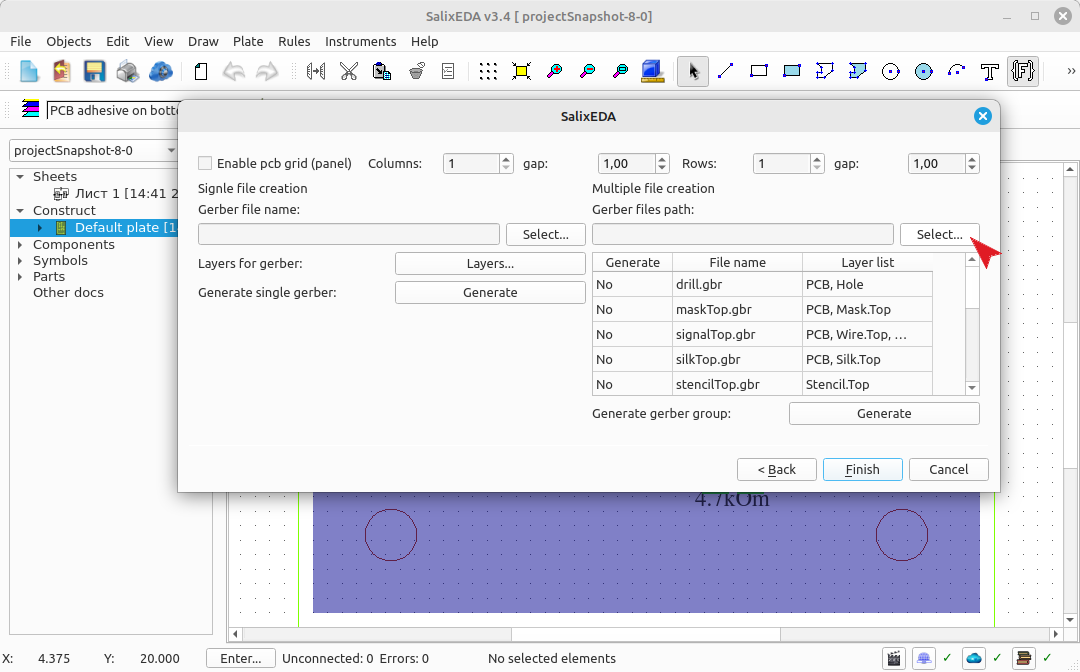Click Select for Gerber file name
This screenshot has height=672, width=1080.
click(x=546, y=234)
